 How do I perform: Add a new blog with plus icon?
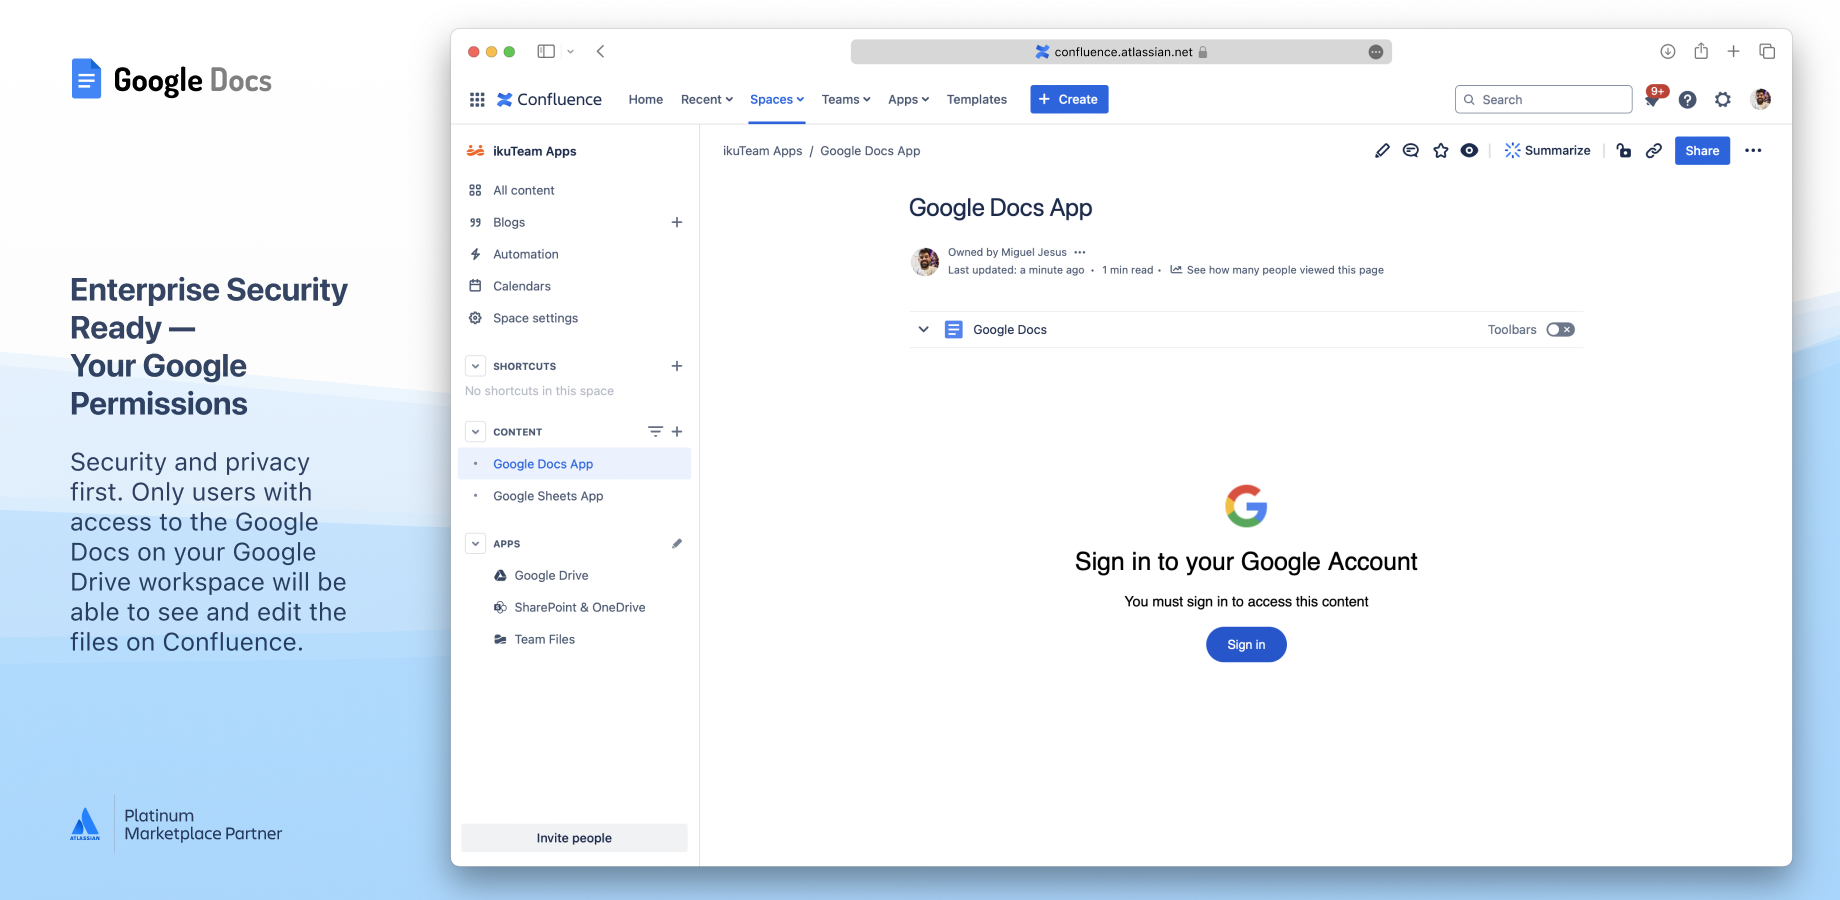(x=677, y=222)
